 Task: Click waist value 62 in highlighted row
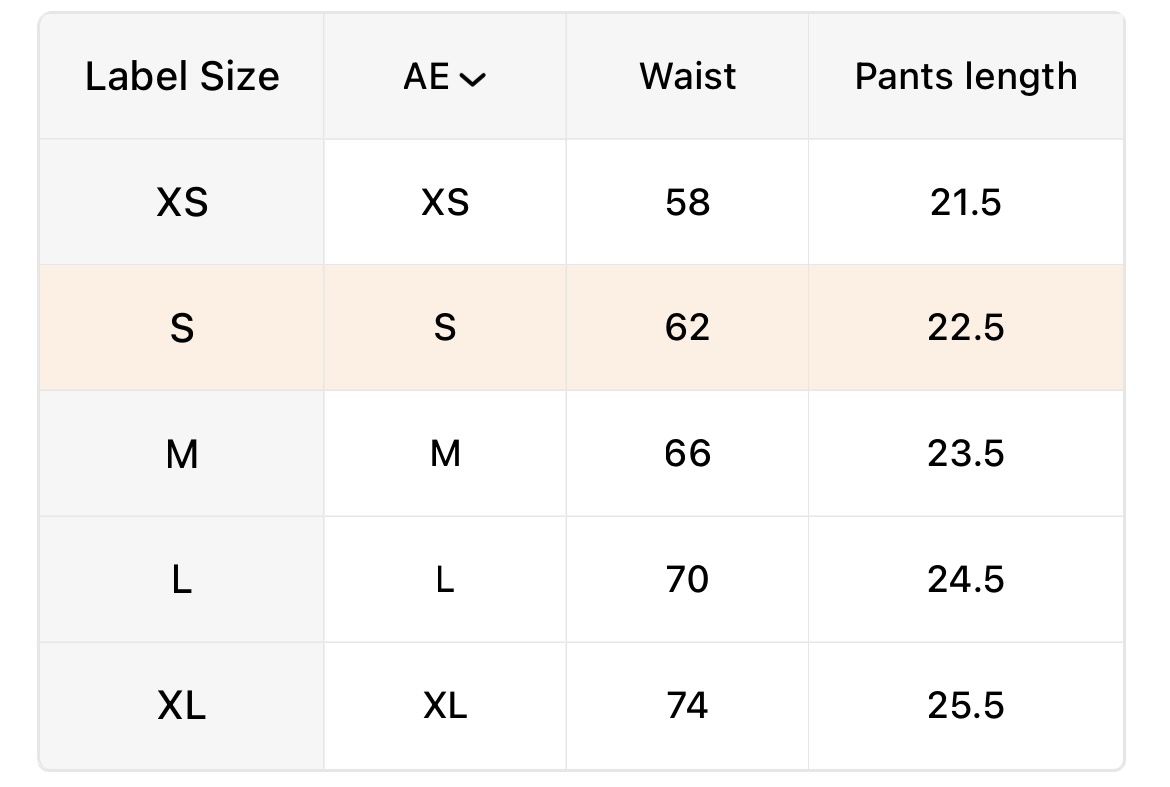coord(687,328)
